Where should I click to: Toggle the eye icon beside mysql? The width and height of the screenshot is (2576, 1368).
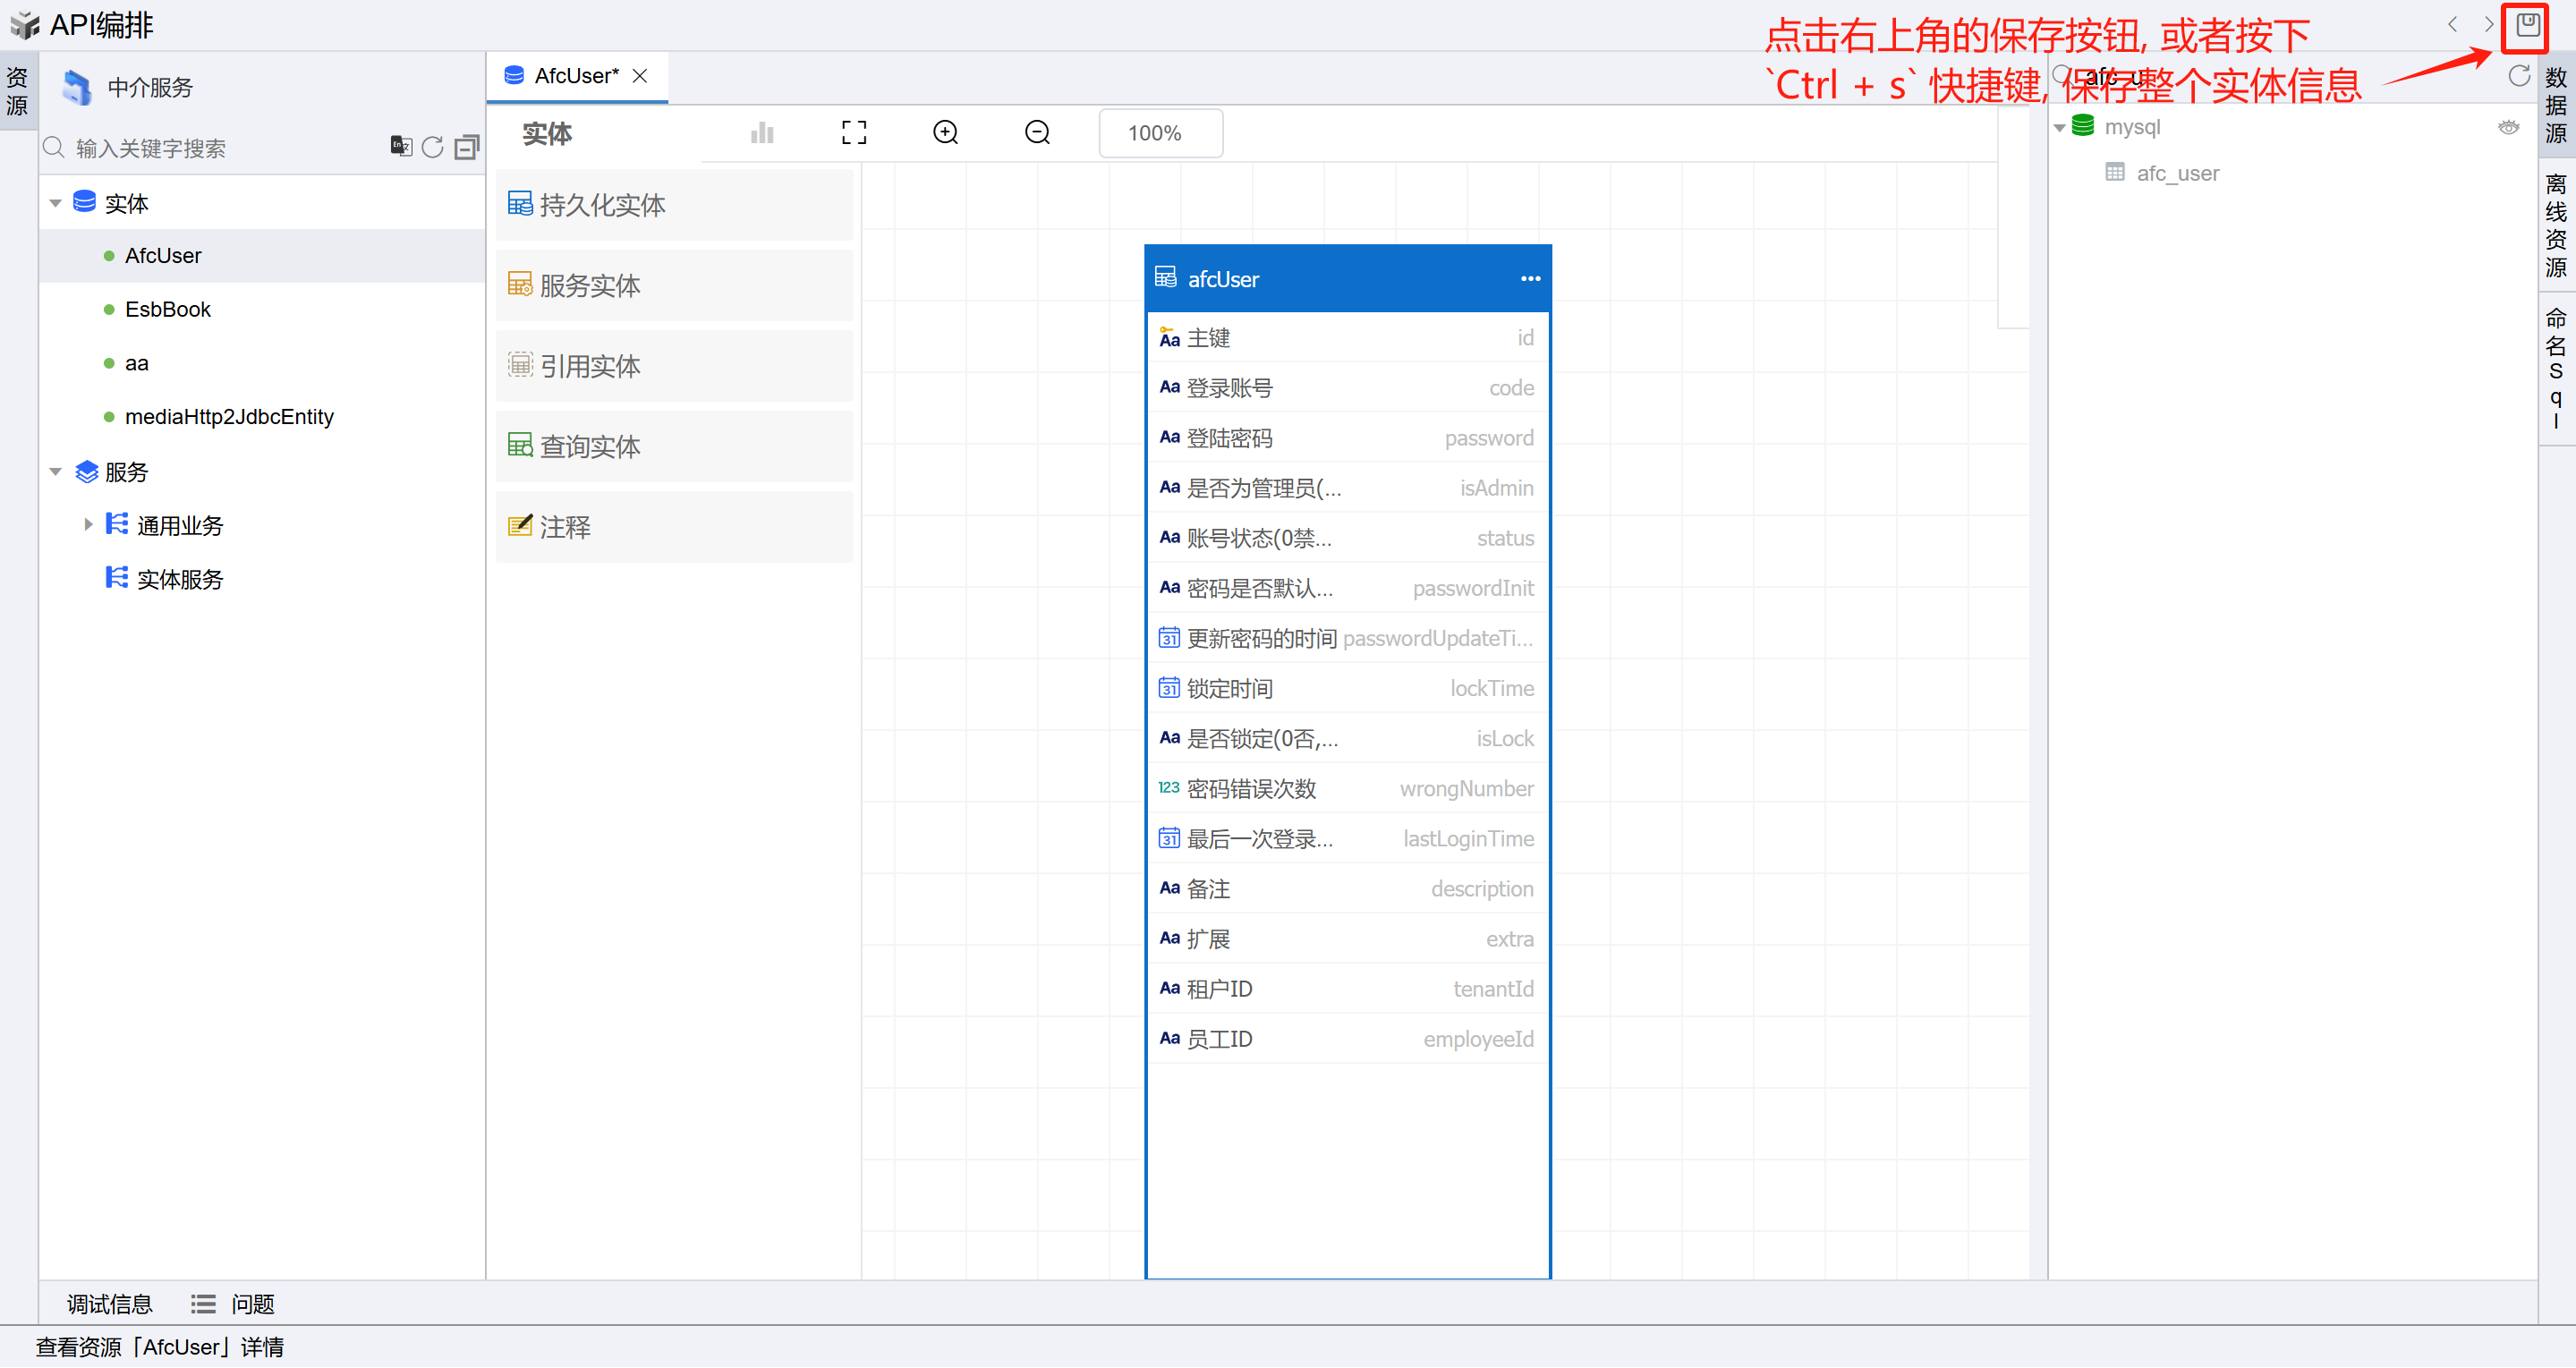[x=2508, y=127]
